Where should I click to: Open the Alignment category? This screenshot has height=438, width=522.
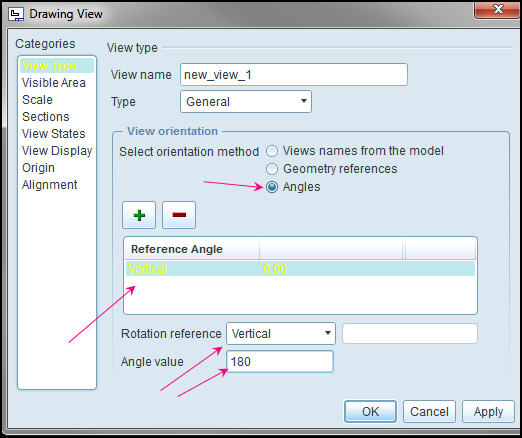[49, 185]
